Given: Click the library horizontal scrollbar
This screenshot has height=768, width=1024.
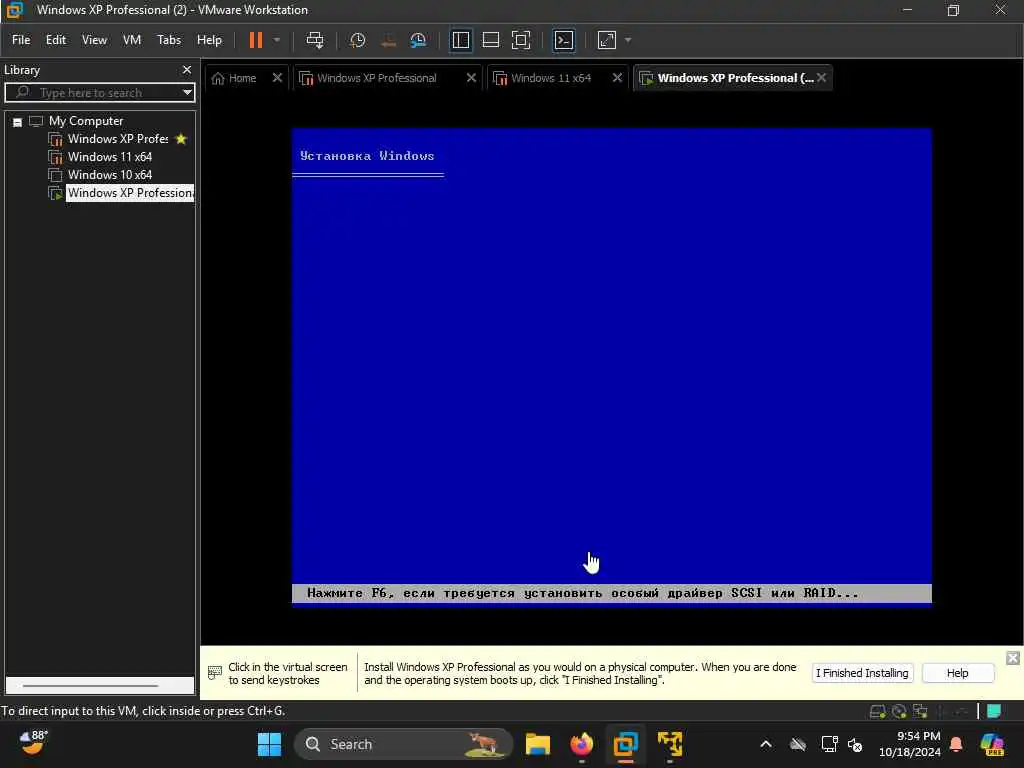Looking at the screenshot, I should [90, 686].
